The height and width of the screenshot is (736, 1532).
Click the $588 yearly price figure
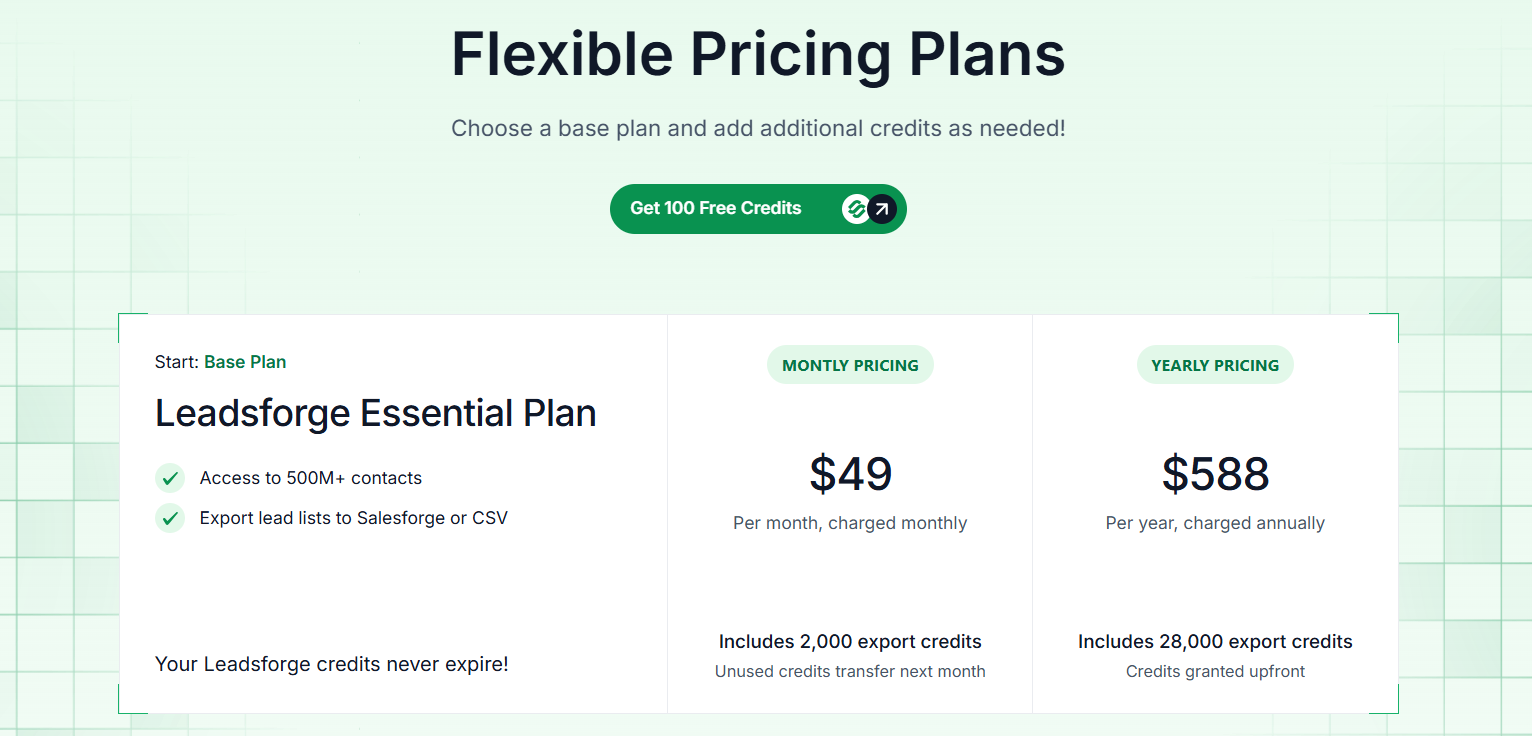(x=1215, y=474)
